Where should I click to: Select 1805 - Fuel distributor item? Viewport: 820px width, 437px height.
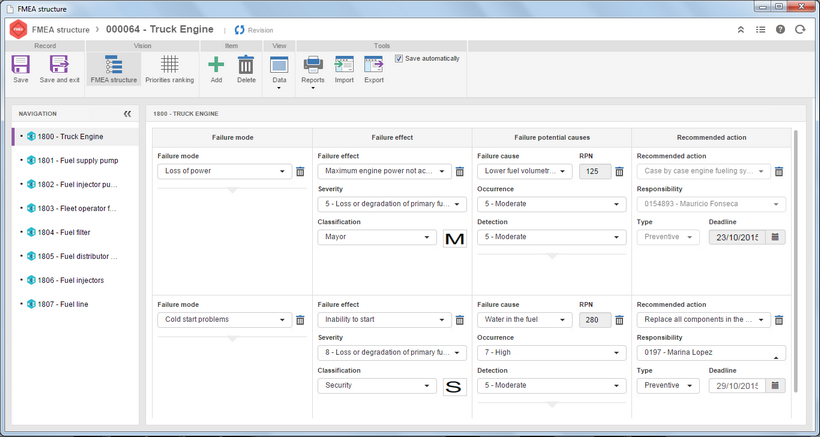pos(75,256)
